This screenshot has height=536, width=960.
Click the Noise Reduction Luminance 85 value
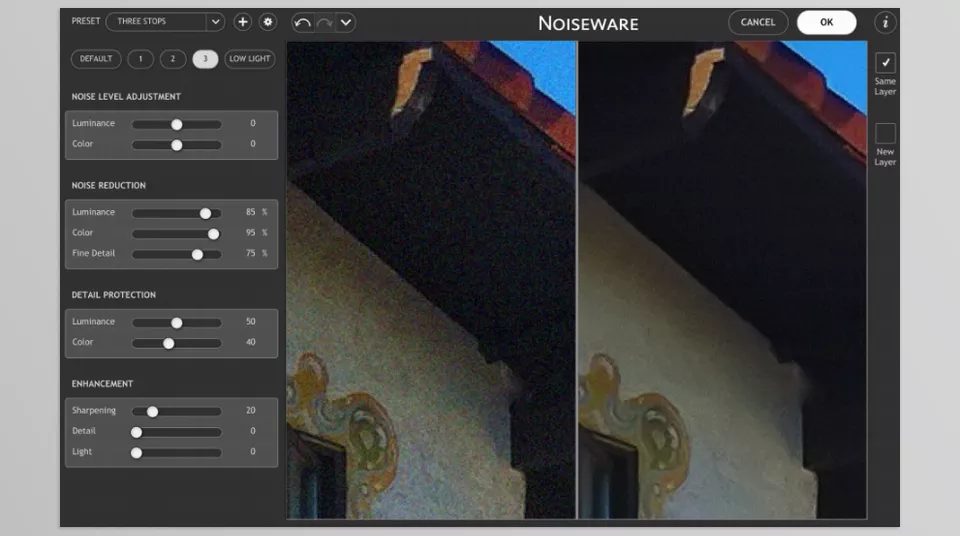click(x=250, y=212)
